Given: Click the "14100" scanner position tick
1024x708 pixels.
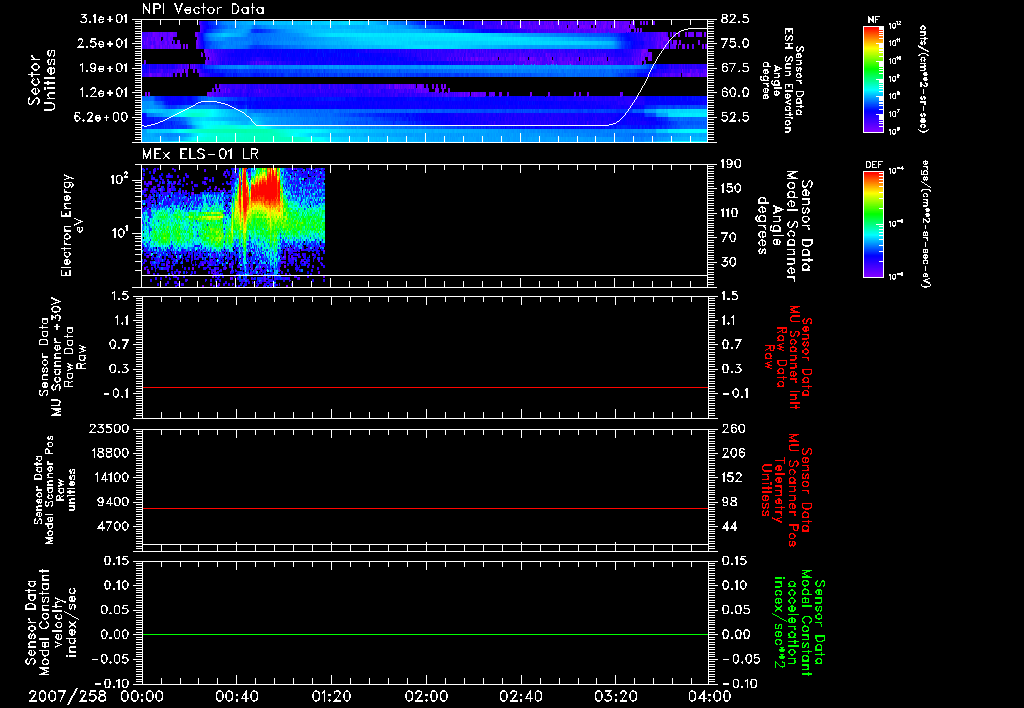Looking at the screenshot, I should 109,477.
